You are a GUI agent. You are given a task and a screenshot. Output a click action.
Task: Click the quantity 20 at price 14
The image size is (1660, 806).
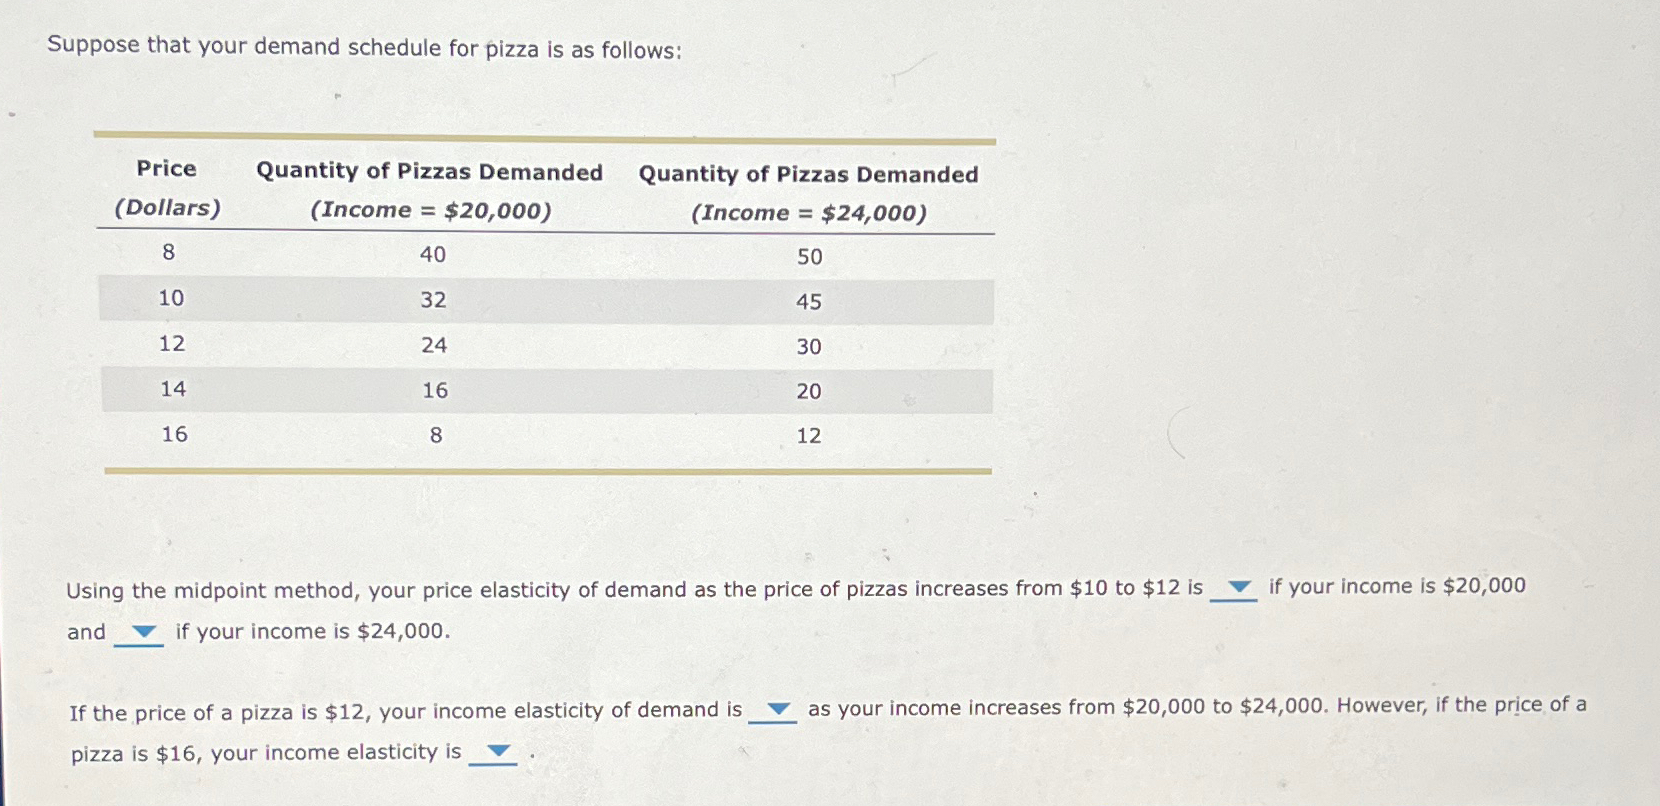click(x=810, y=390)
